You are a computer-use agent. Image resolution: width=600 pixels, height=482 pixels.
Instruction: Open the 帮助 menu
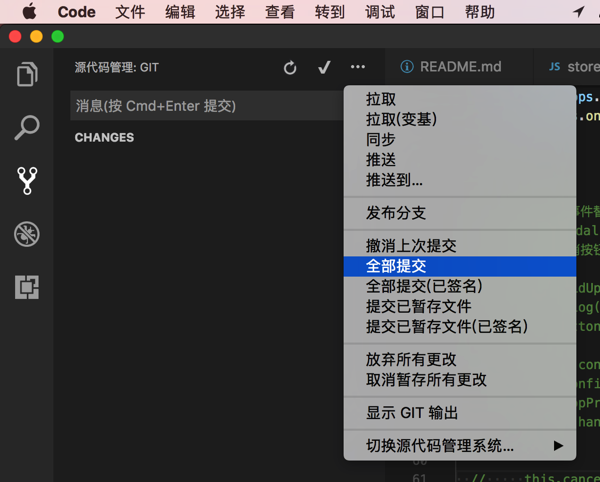click(x=480, y=12)
